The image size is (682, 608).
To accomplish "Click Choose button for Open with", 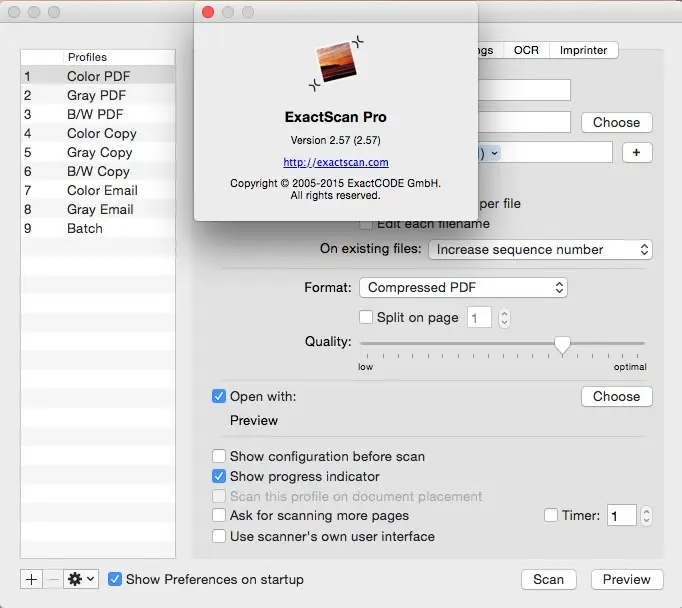I will [x=616, y=396].
